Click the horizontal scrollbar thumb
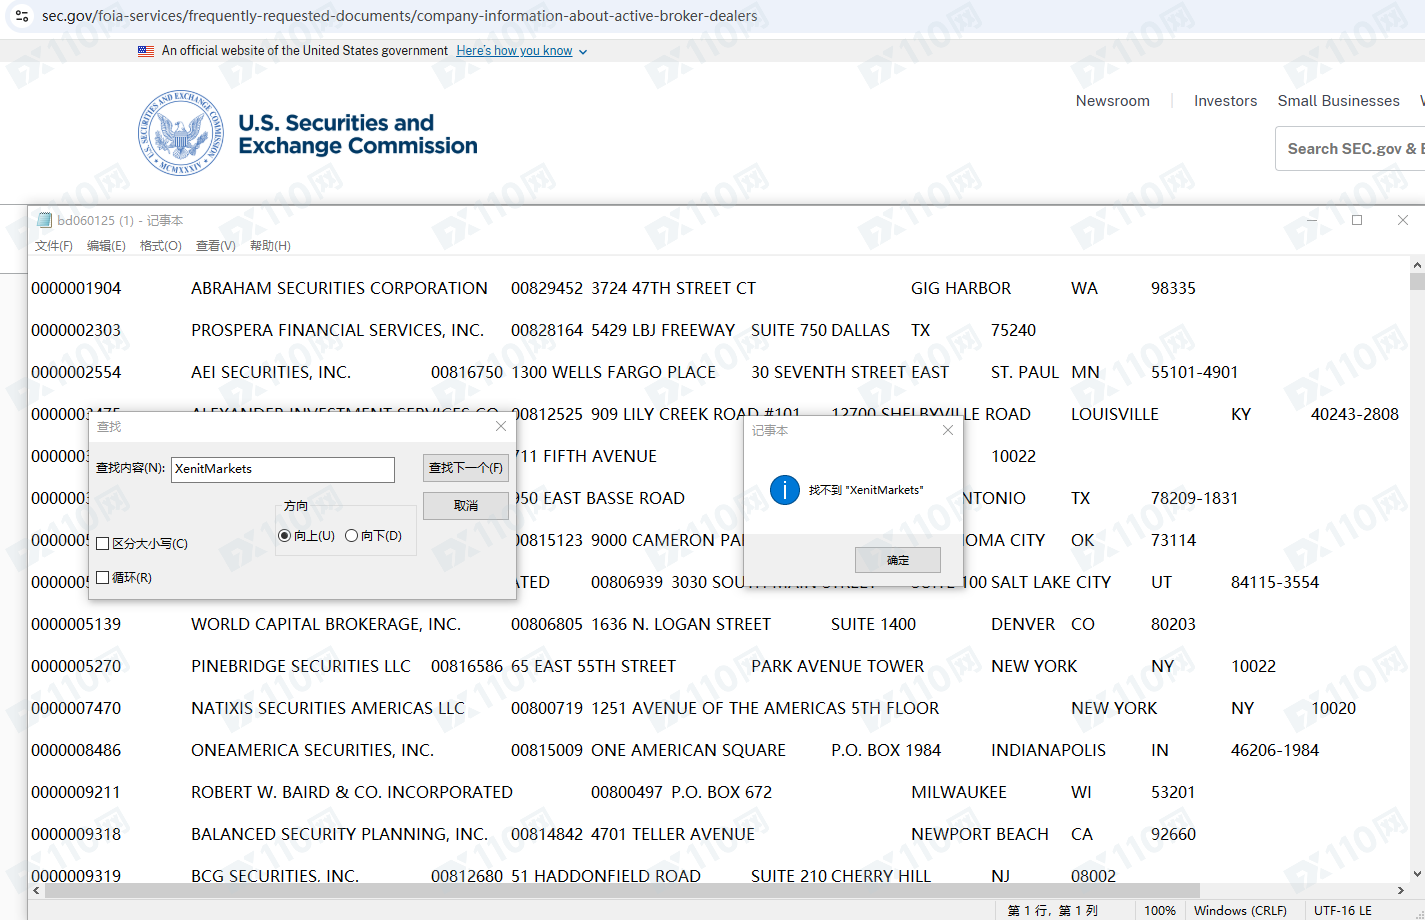 (621, 890)
